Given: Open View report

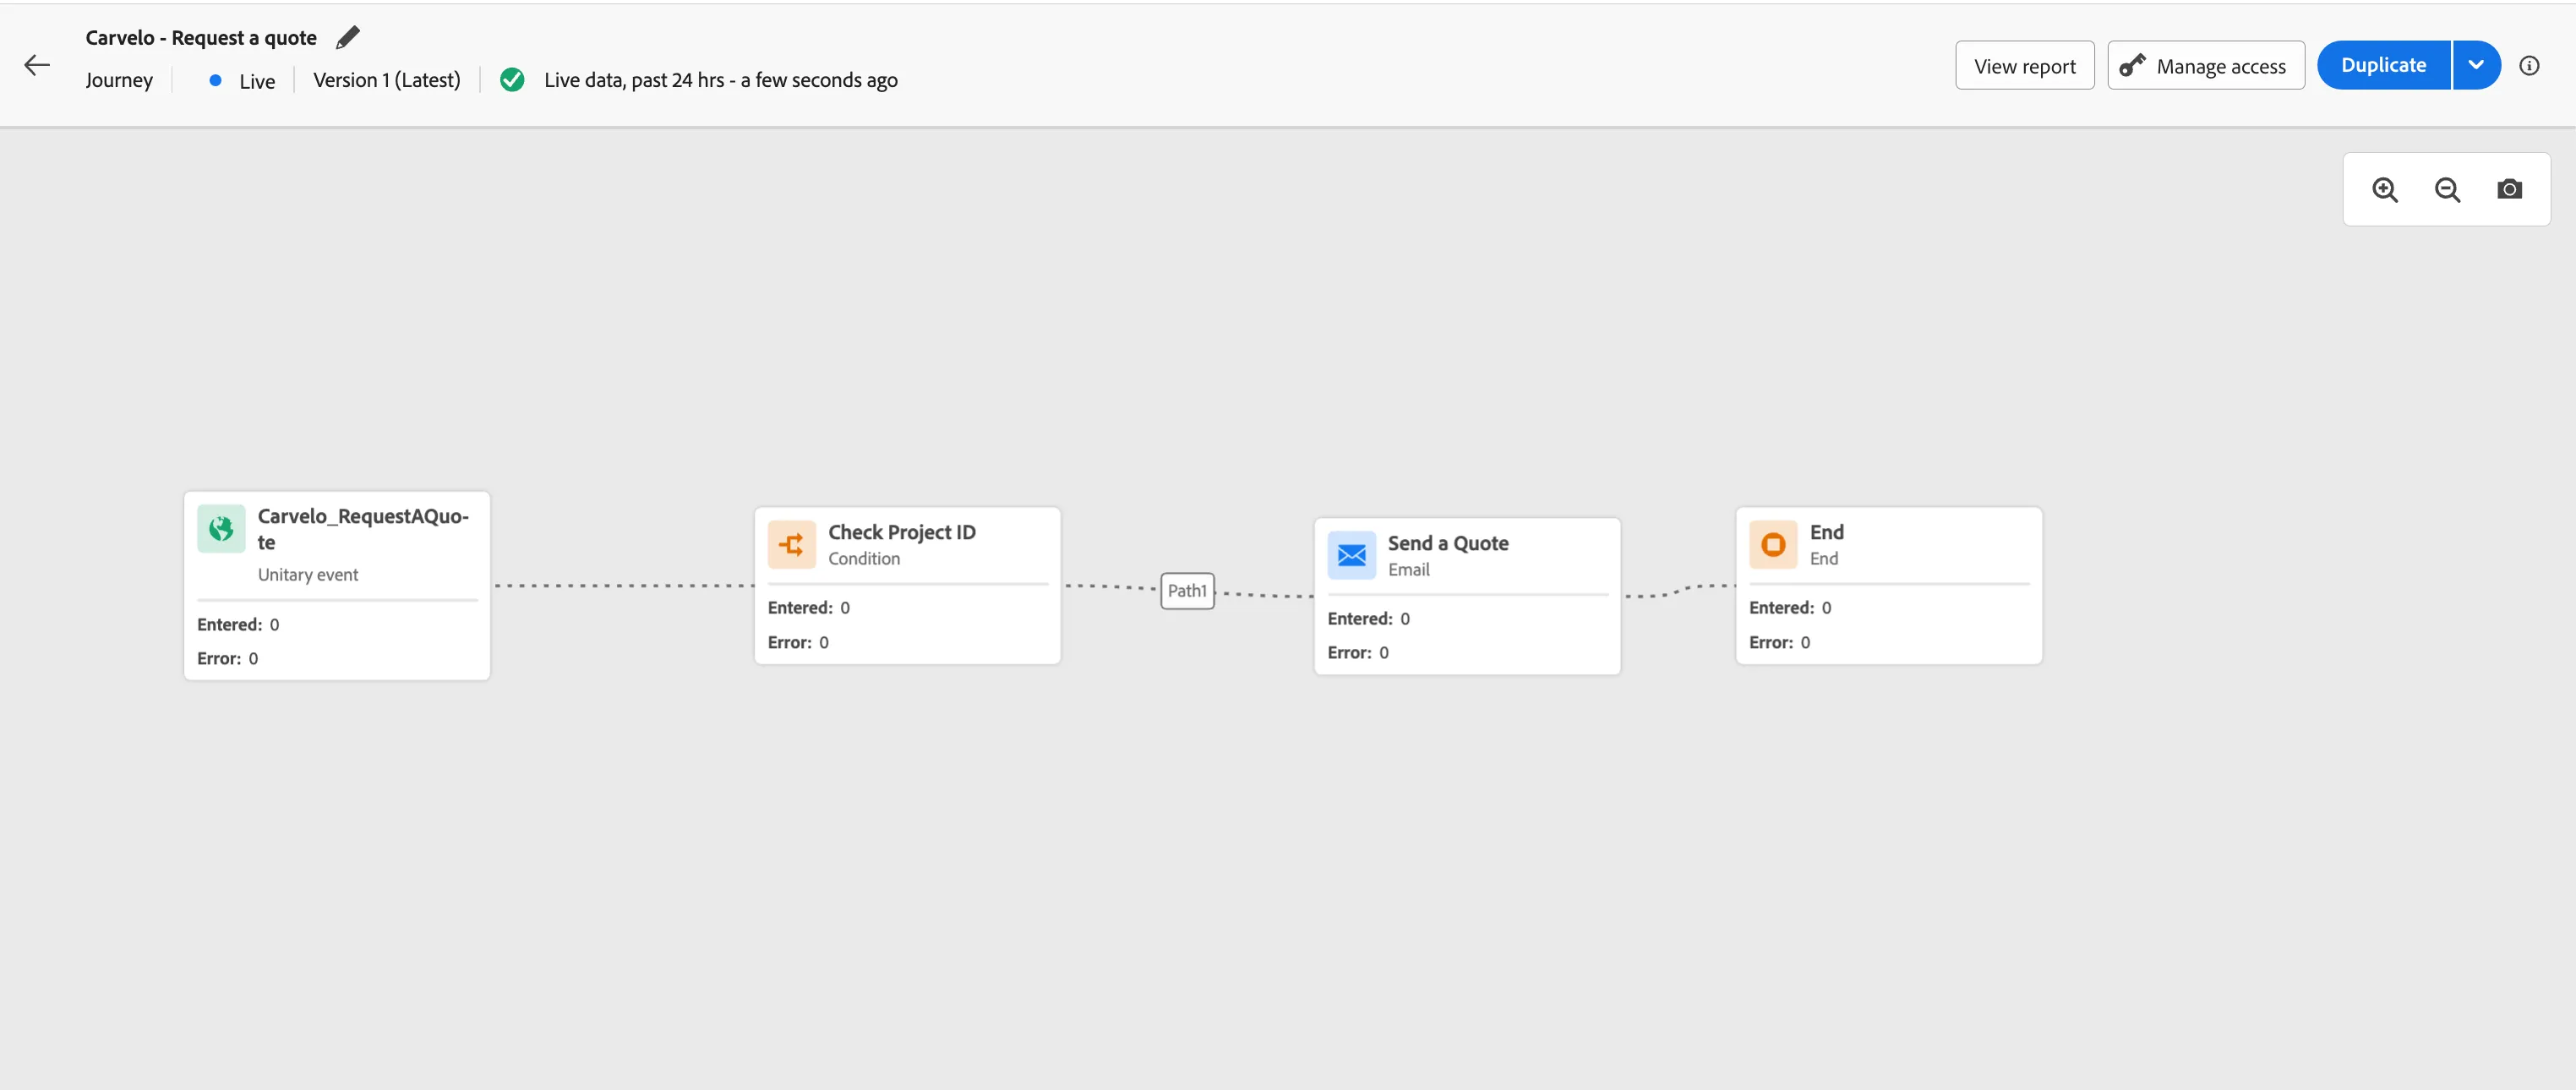Looking at the screenshot, I should point(2025,66).
